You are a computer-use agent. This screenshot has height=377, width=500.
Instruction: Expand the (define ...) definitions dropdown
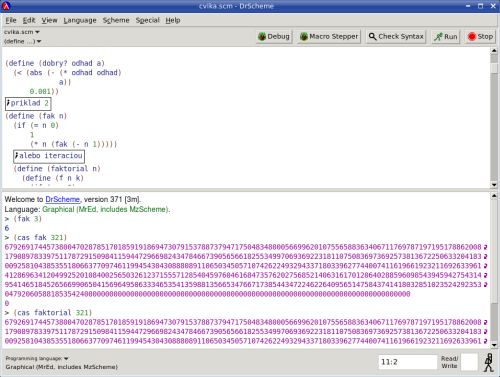22,41
